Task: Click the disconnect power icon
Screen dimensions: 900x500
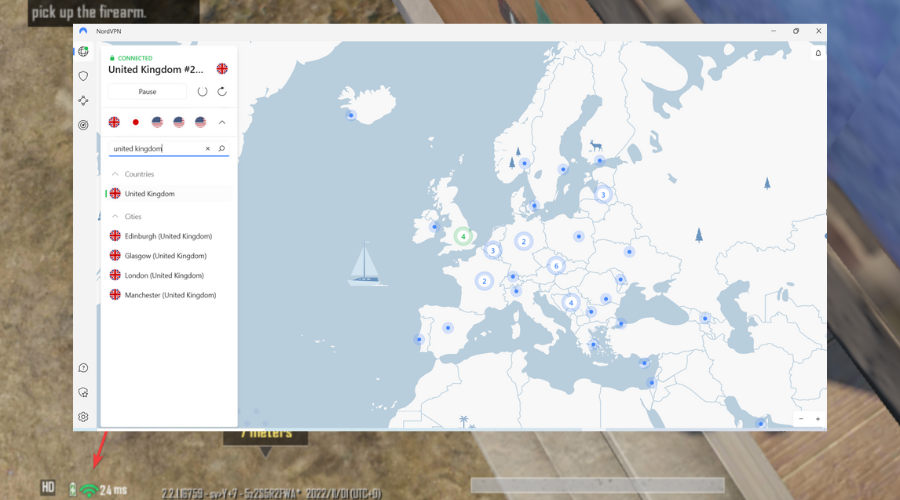Action: [202, 91]
